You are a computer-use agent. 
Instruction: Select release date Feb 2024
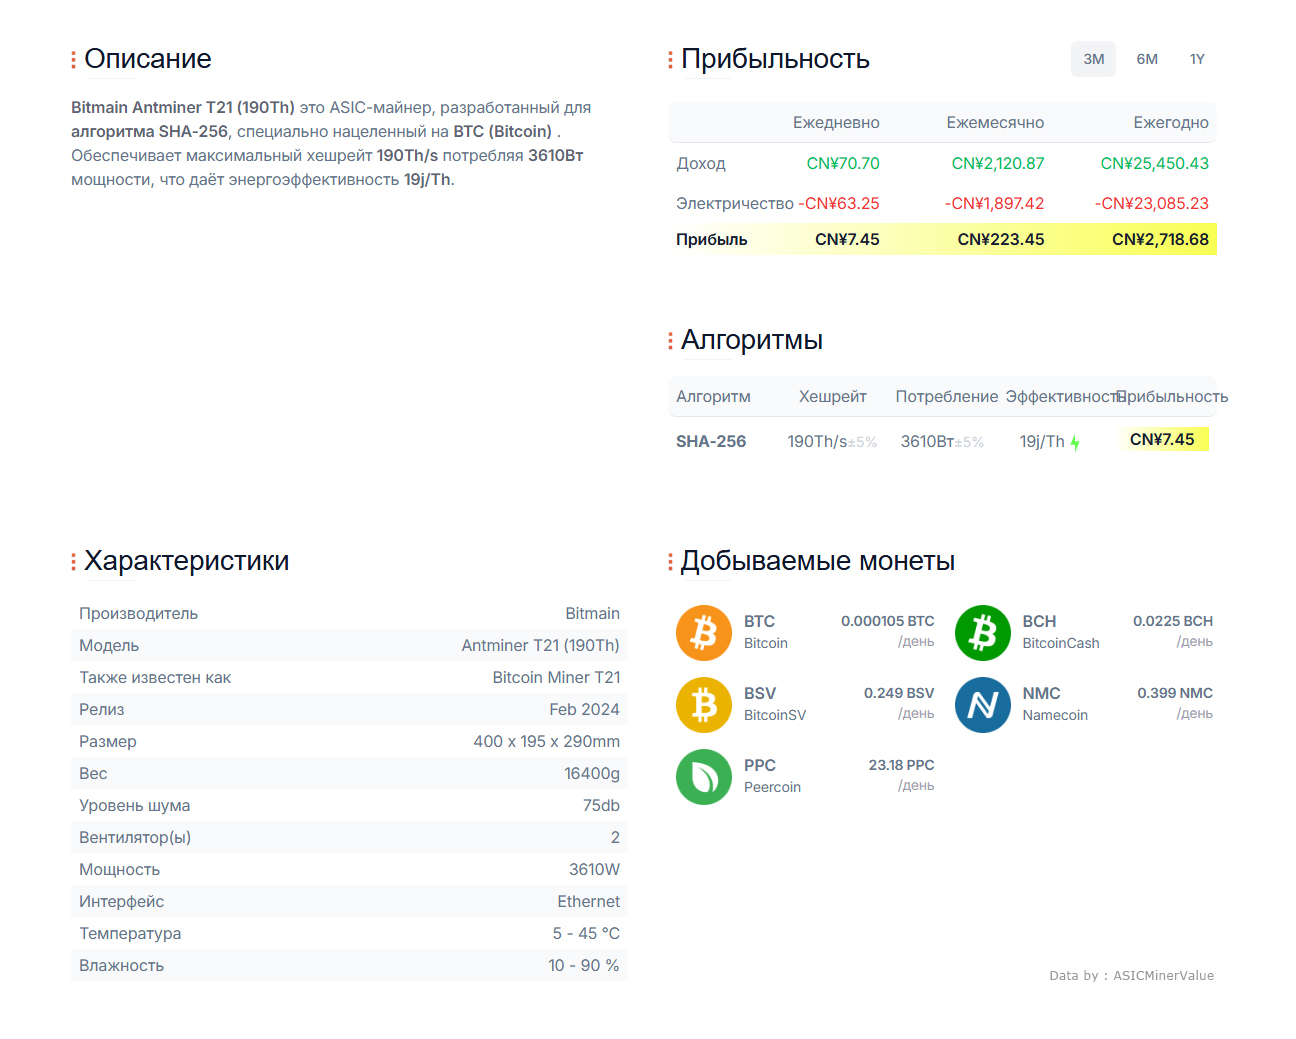584,709
